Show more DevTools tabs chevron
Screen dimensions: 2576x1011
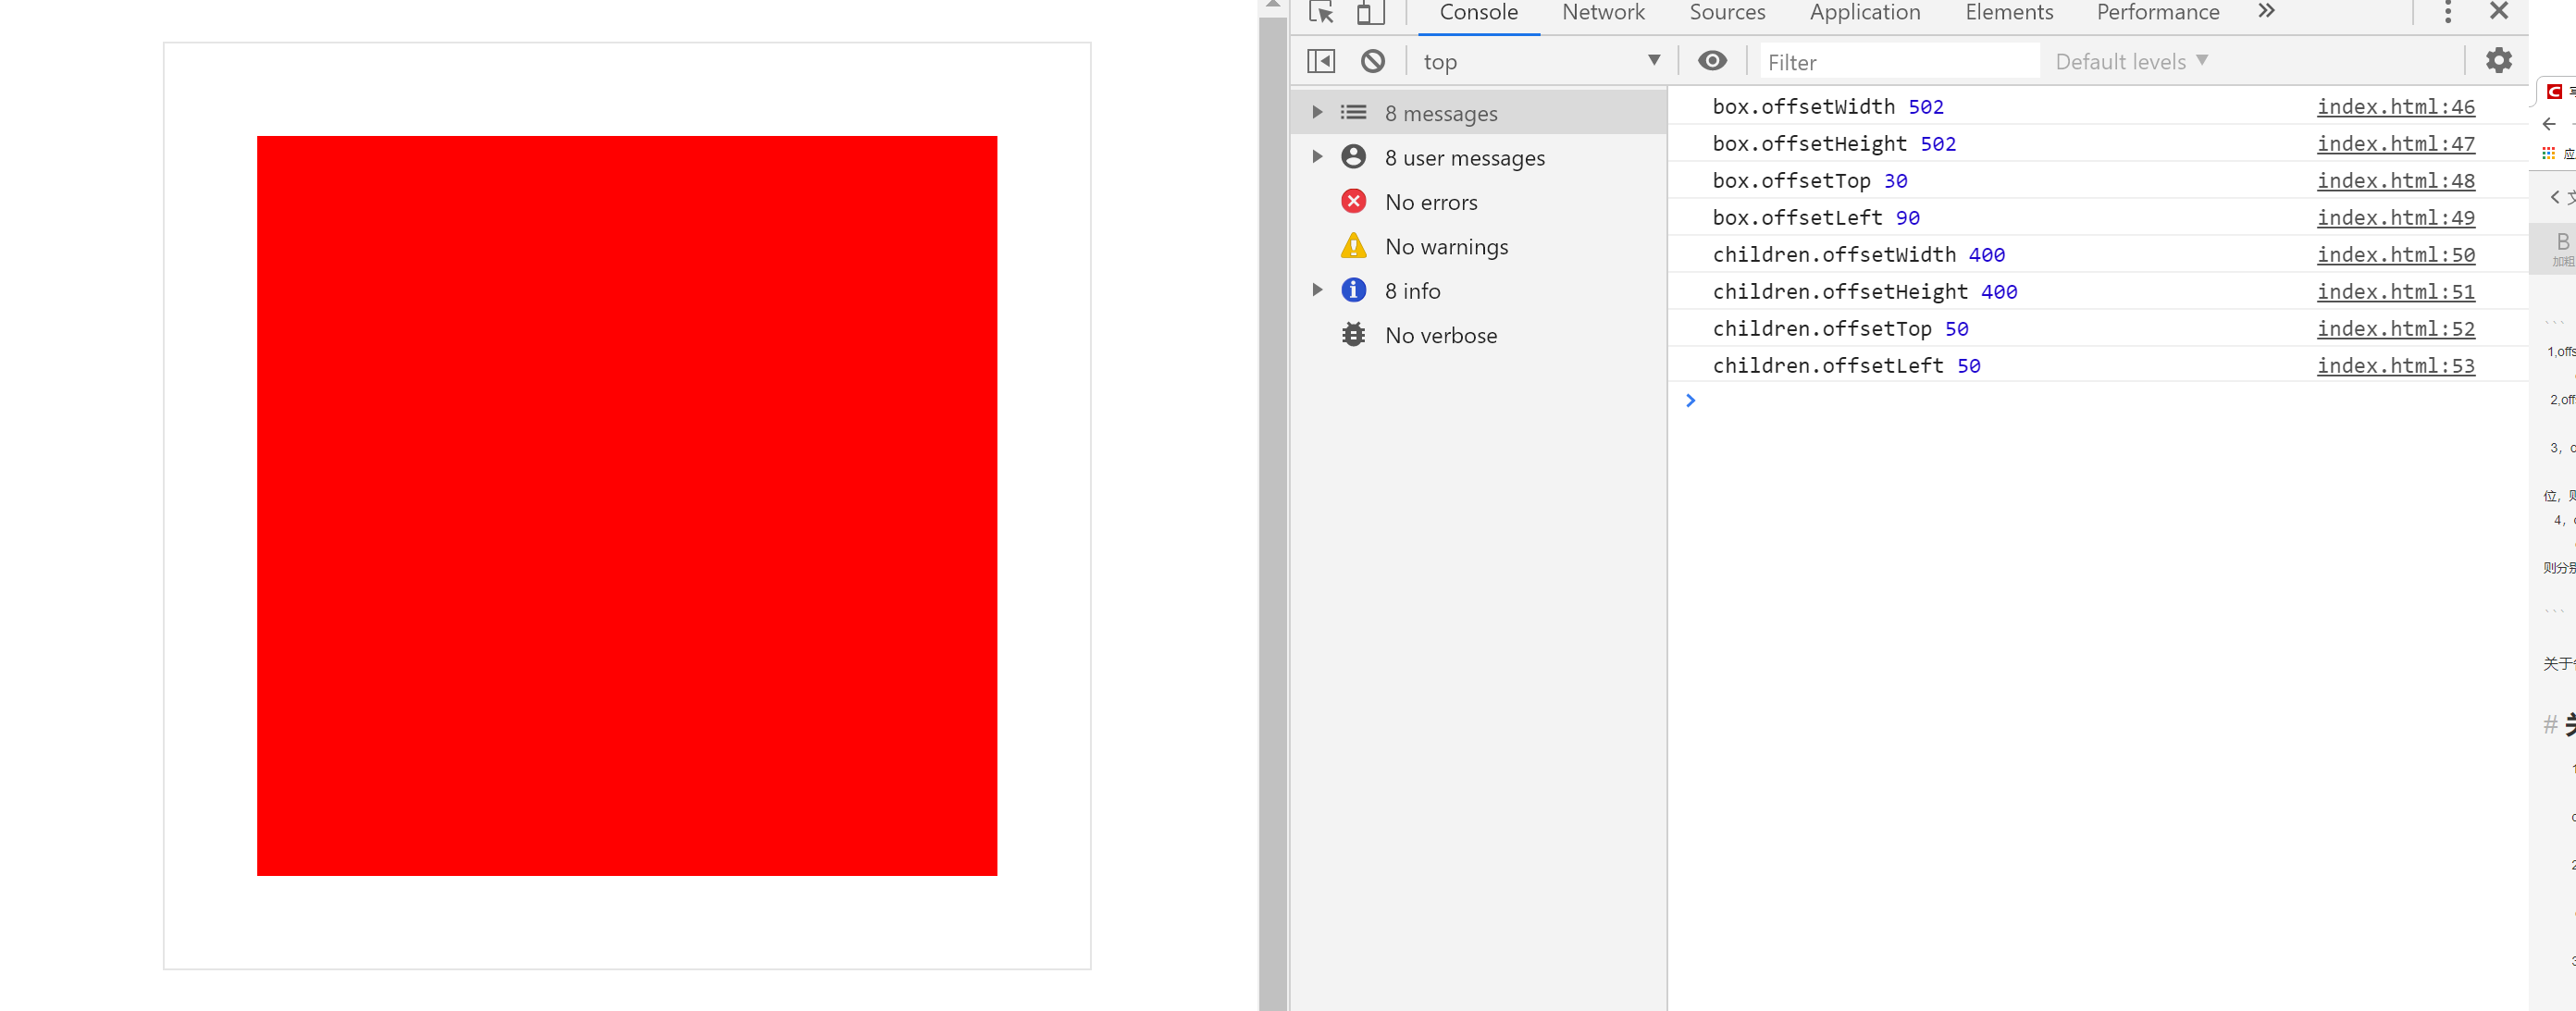pyautogui.click(x=2266, y=11)
